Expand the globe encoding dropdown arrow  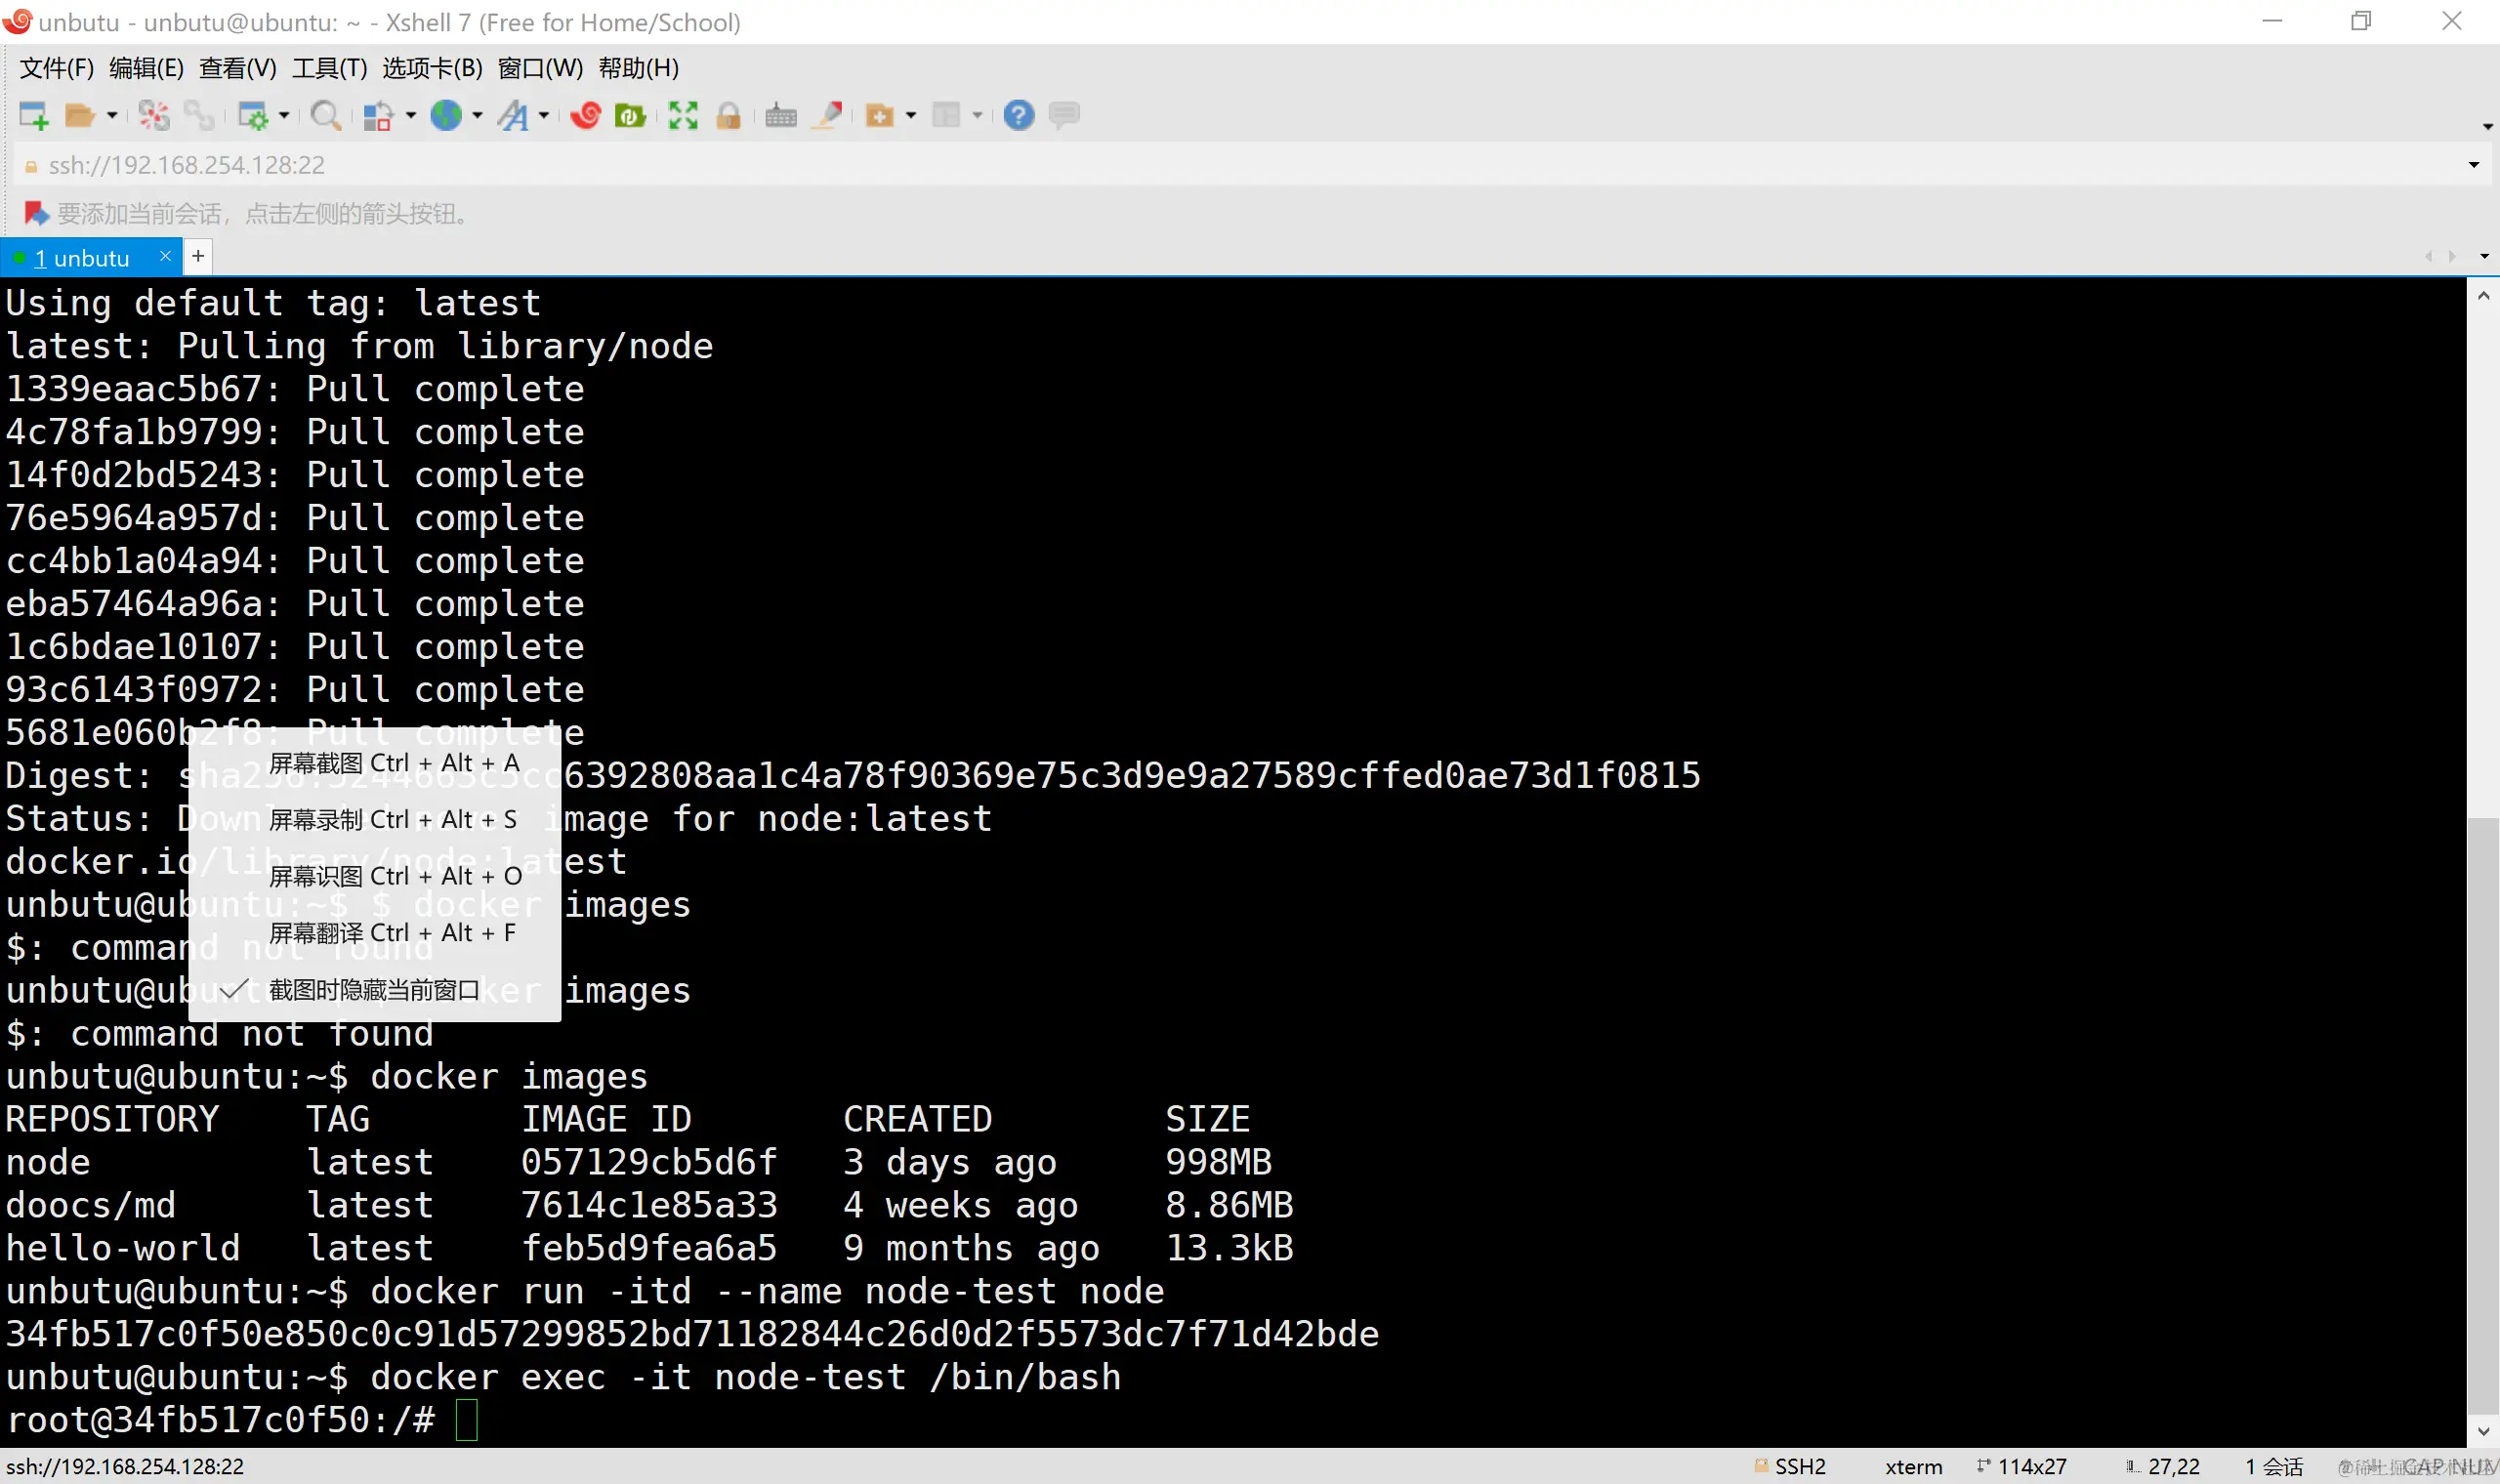point(477,116)
